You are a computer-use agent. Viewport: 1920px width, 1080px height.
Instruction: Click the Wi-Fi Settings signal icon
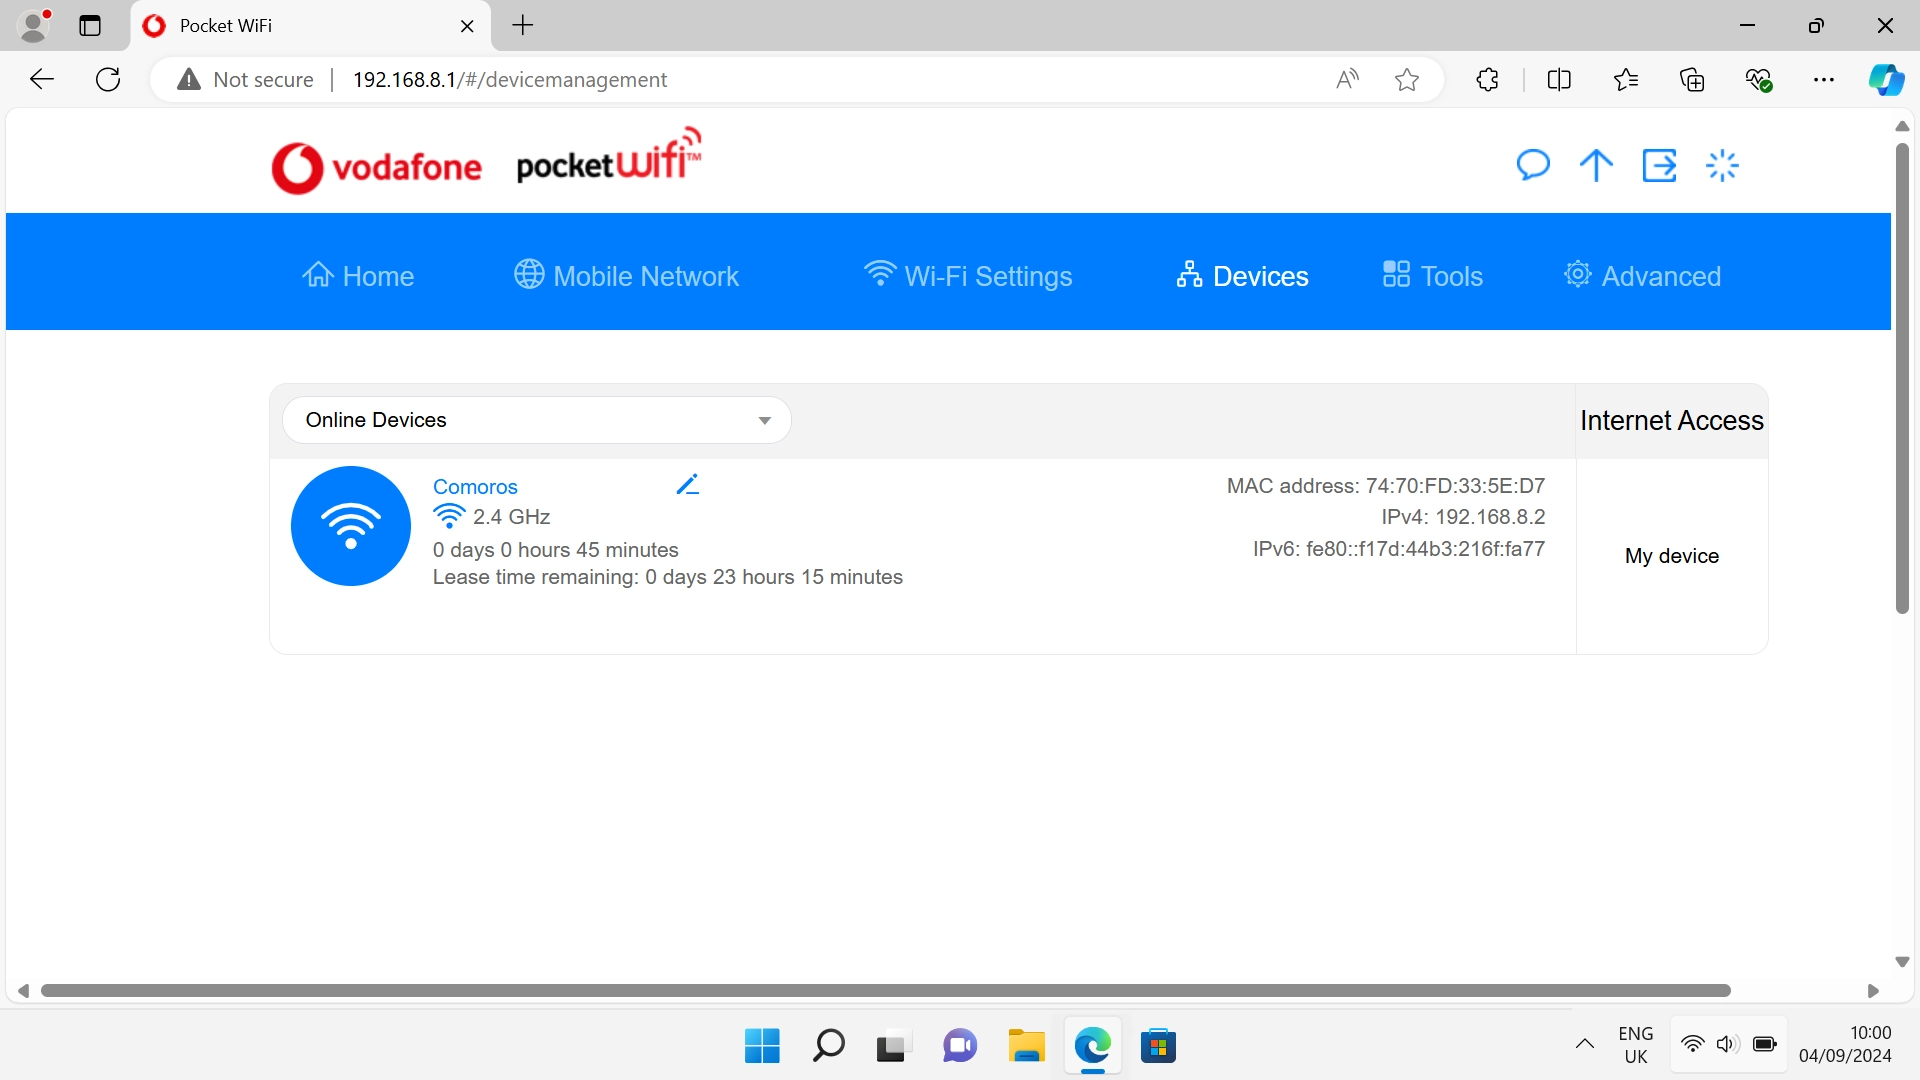pyautogui.click(x=879, y=274)
